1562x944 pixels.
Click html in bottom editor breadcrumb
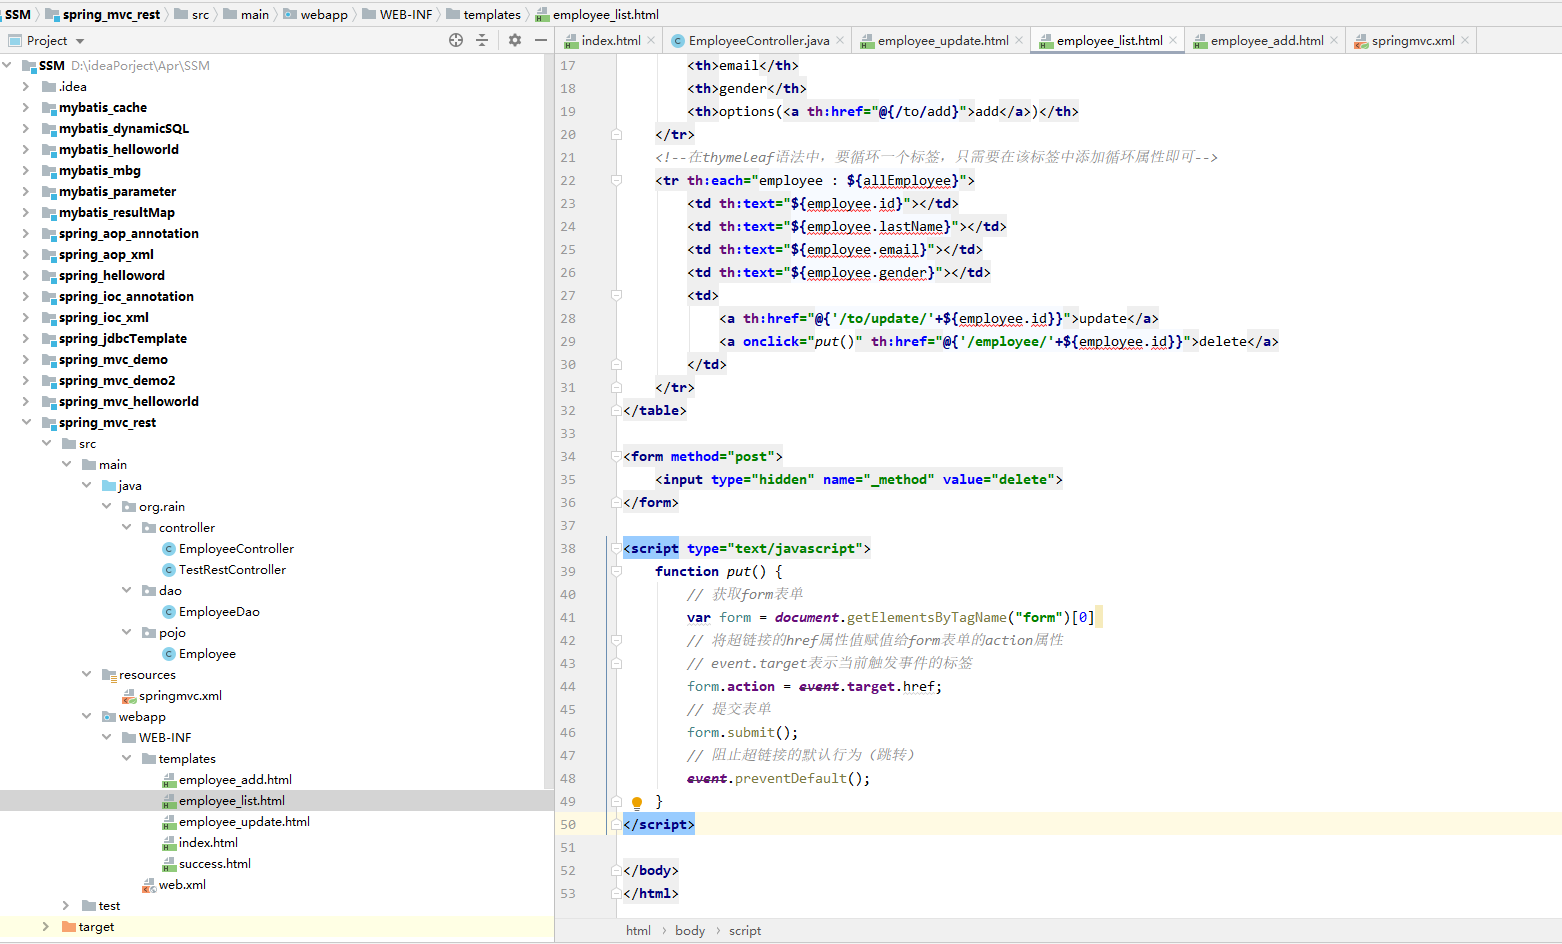638,930
